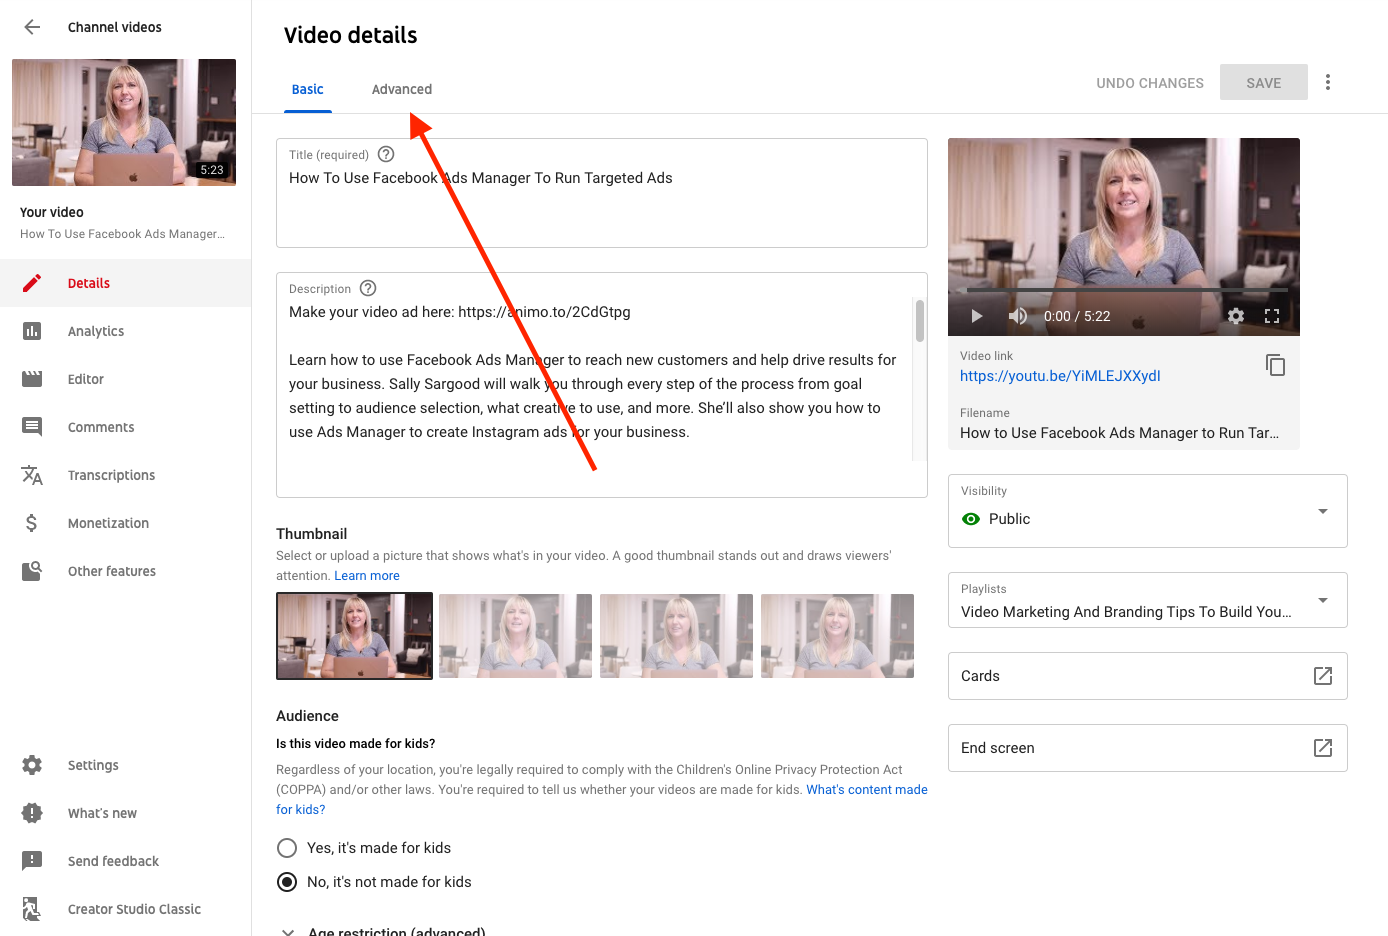Open Monetization in the sidebar

125,523
